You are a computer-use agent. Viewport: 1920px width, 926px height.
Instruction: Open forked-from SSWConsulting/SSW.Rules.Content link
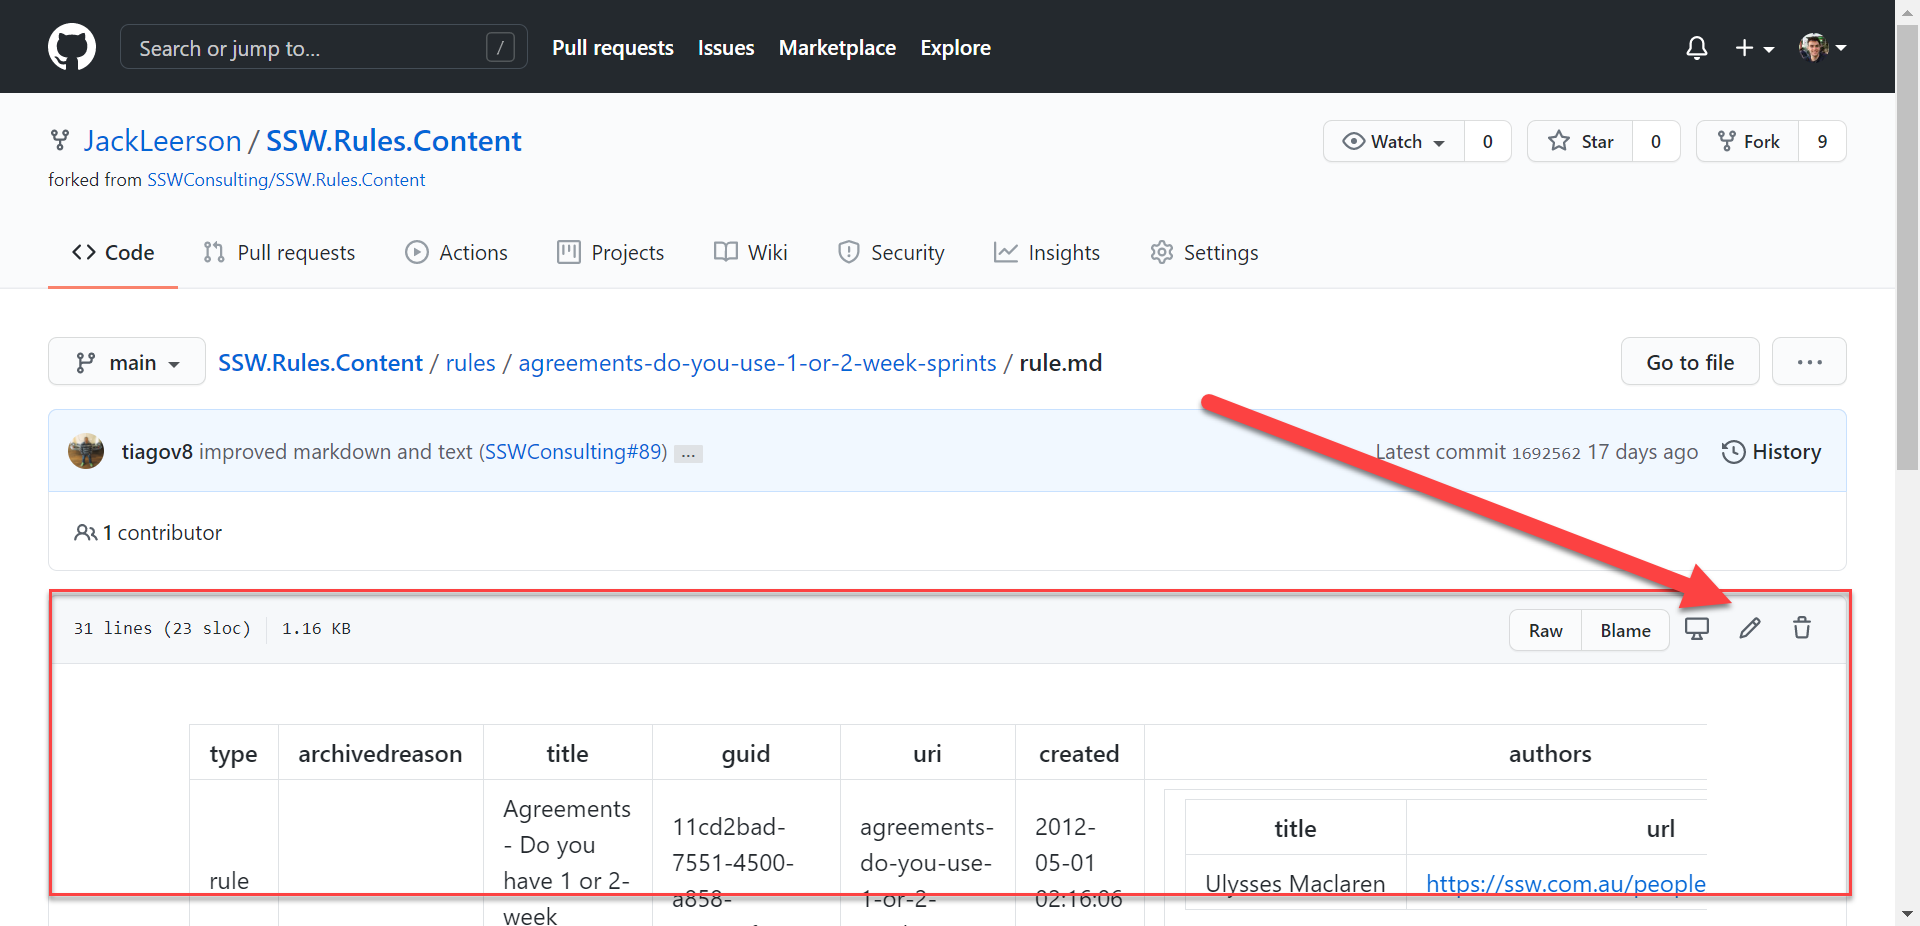(286, 180)
